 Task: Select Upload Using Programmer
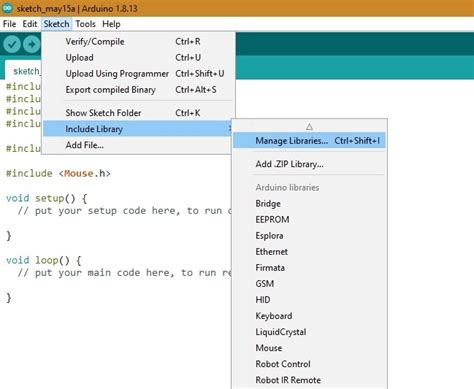coord(138,74)
